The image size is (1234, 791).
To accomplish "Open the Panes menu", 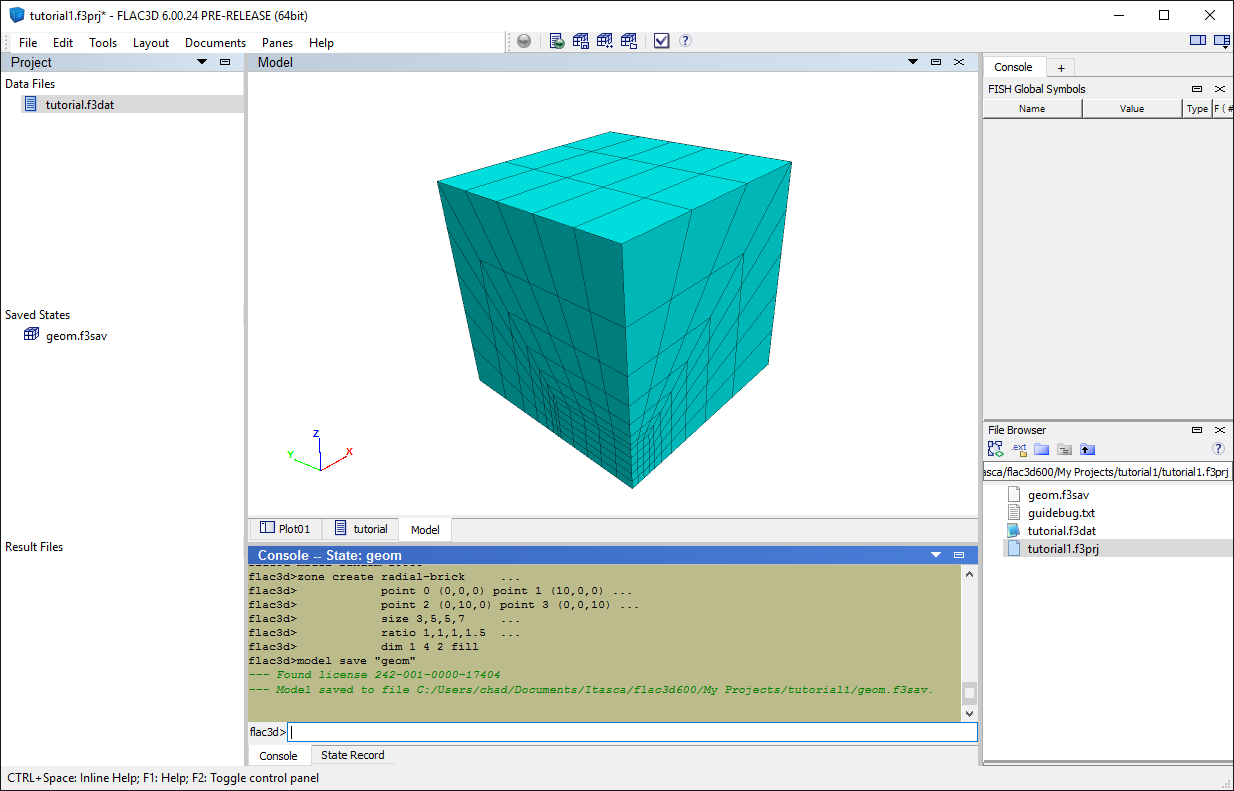I will (277, 43).
